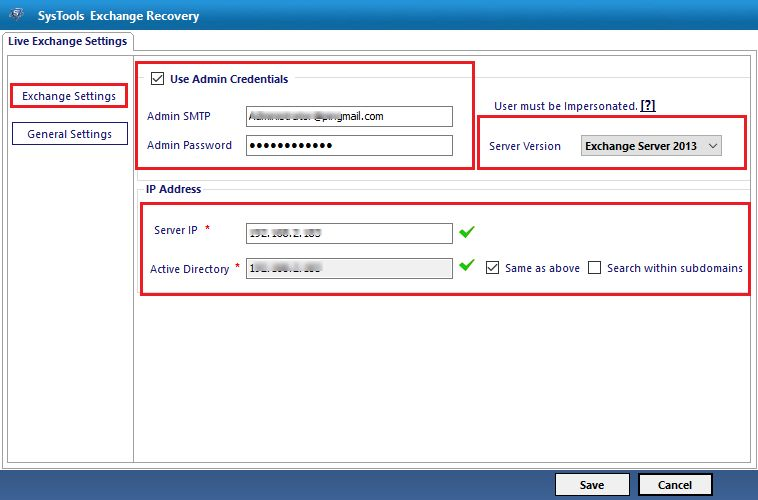Uncheck Use Admin Credentials checkbox

point(158,78)
